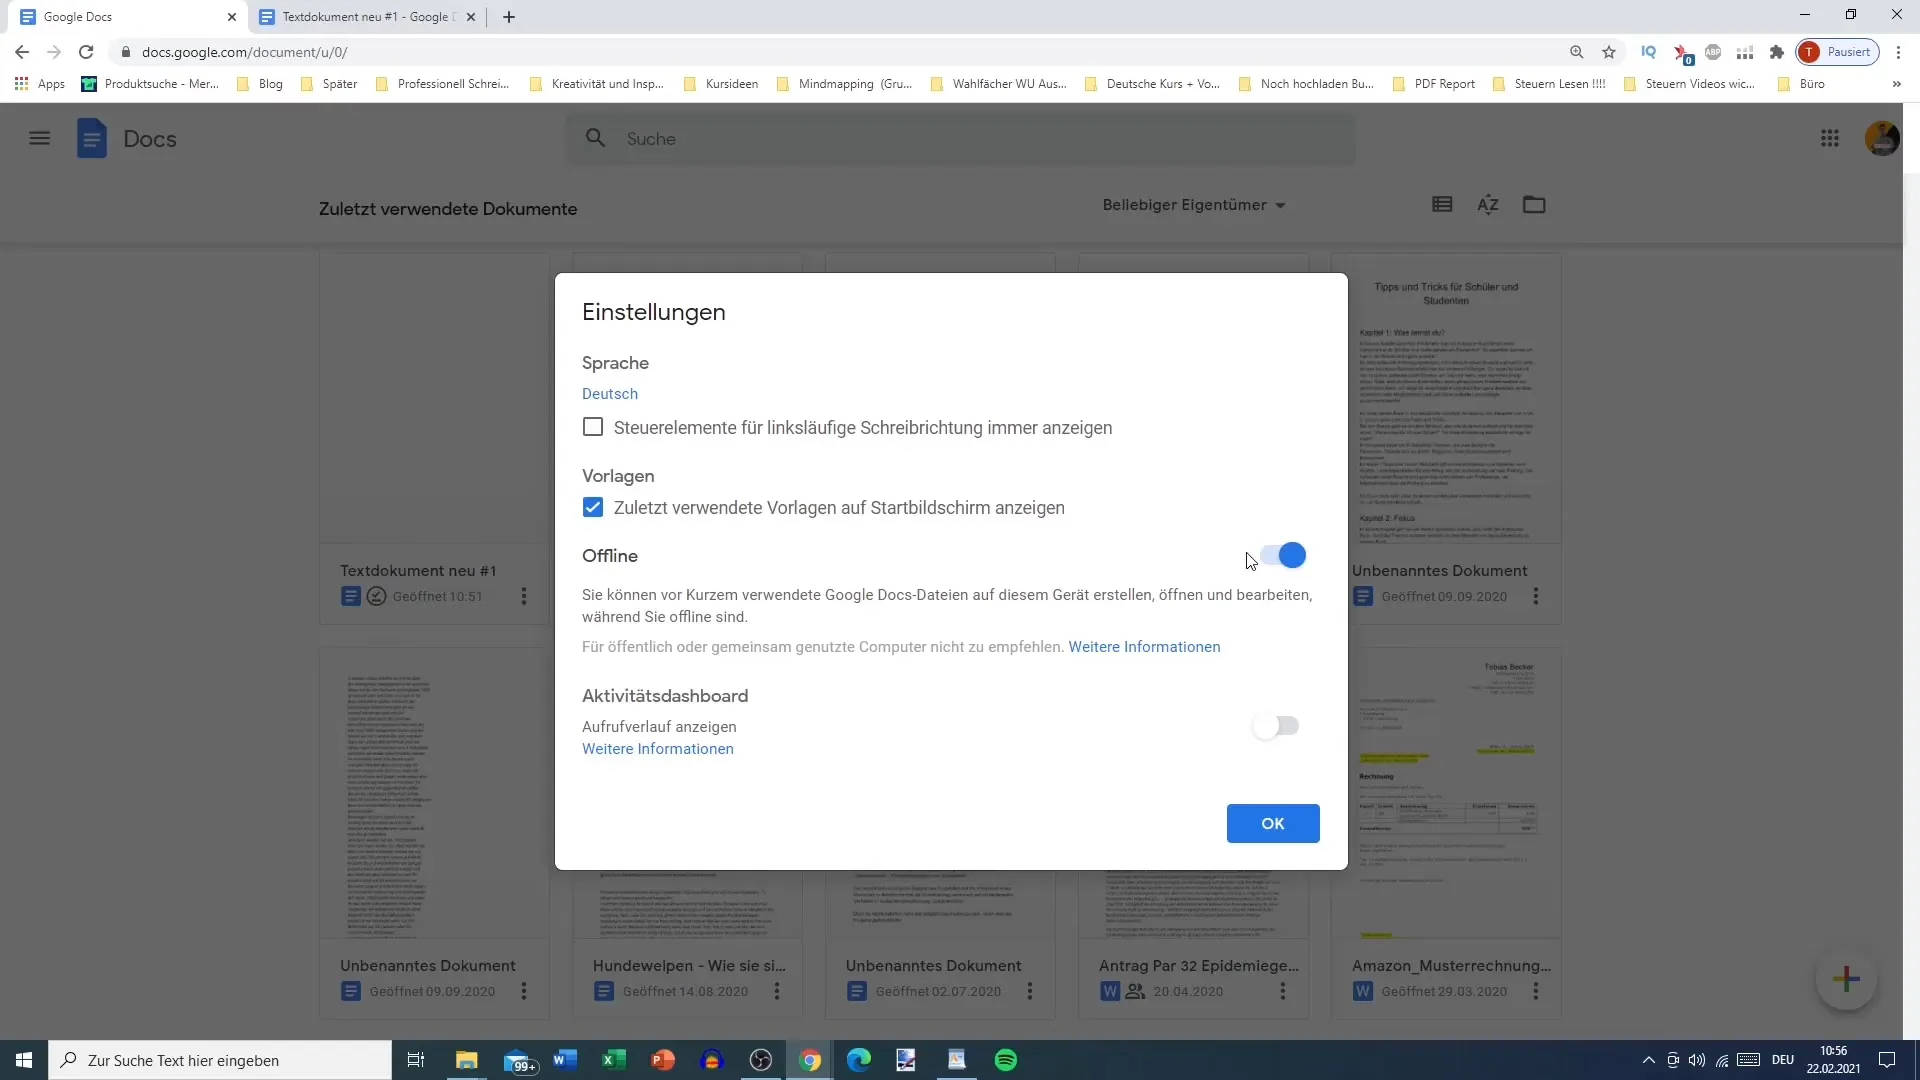Viewport: 1920px width, 1080px height.
Task: Open more options for Unbenanntes Dokument 02.07.2020
Action: pos(1030,992)
